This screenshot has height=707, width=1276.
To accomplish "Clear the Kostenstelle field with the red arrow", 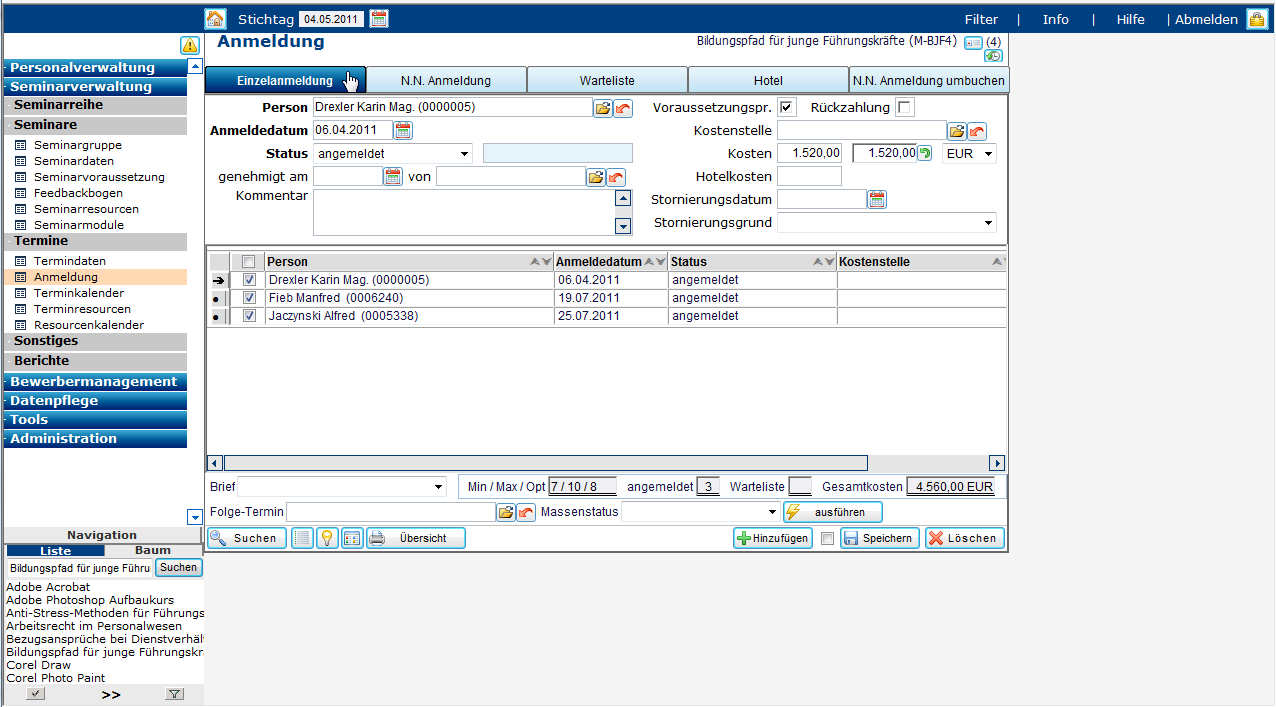I will 977,131.
